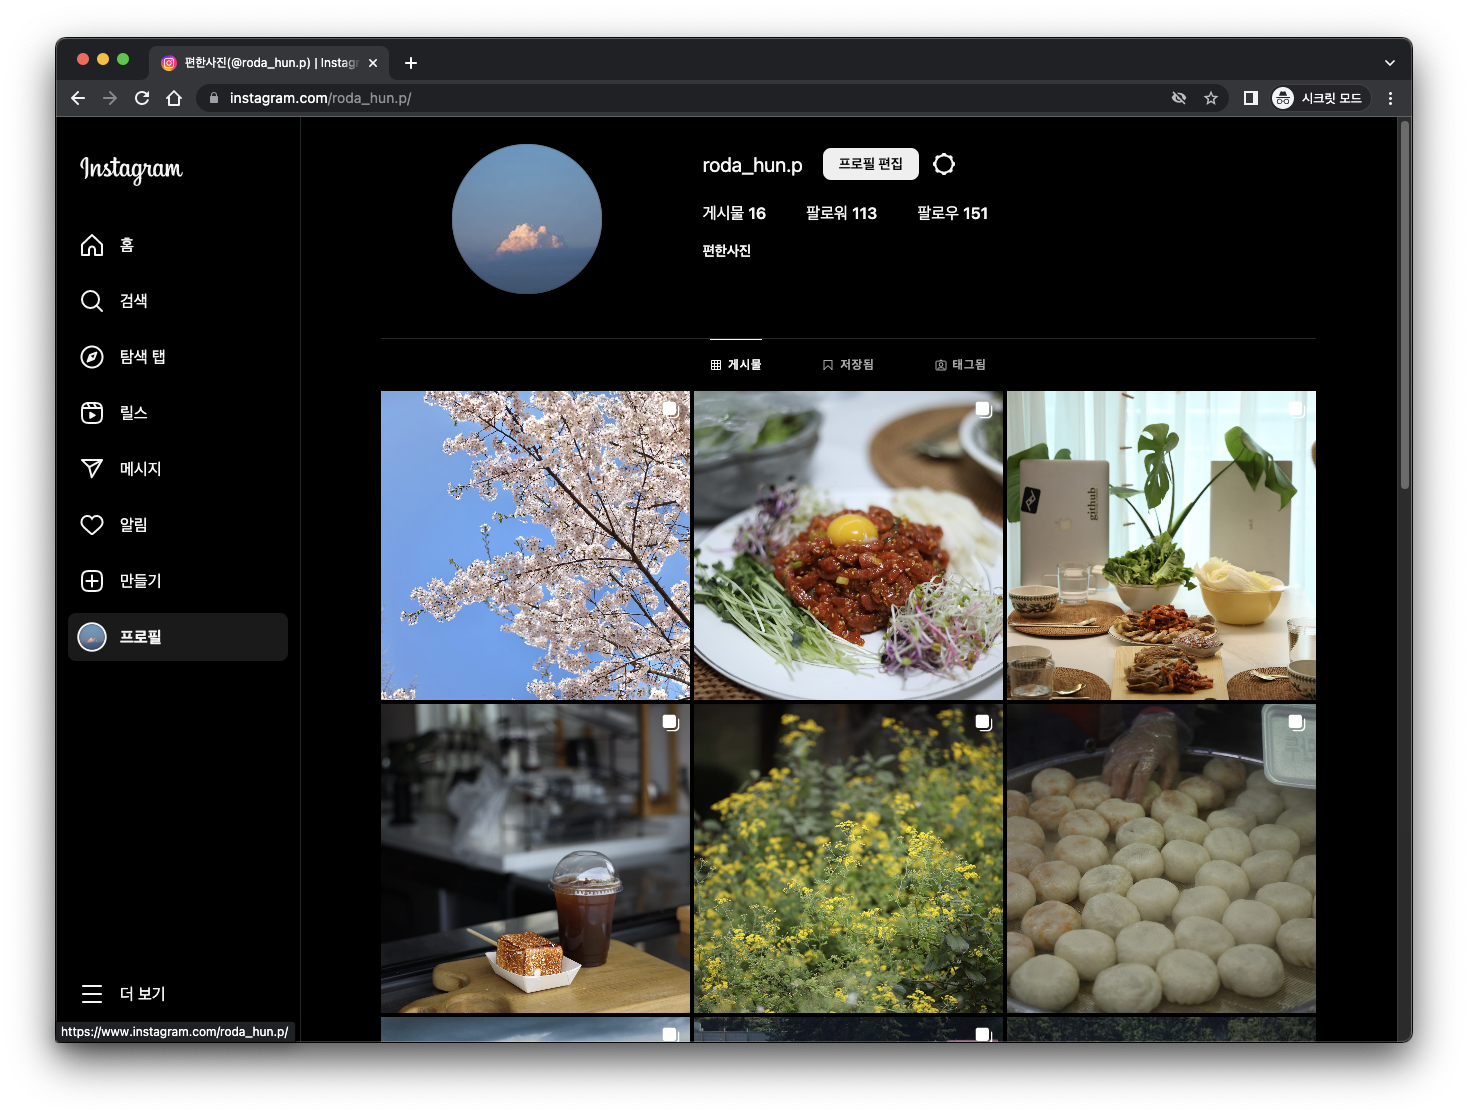The width and height of the screenshot is (1468, 1116).
Task: Click the roda_hun.p username heading
Action: tap(752, 165)
